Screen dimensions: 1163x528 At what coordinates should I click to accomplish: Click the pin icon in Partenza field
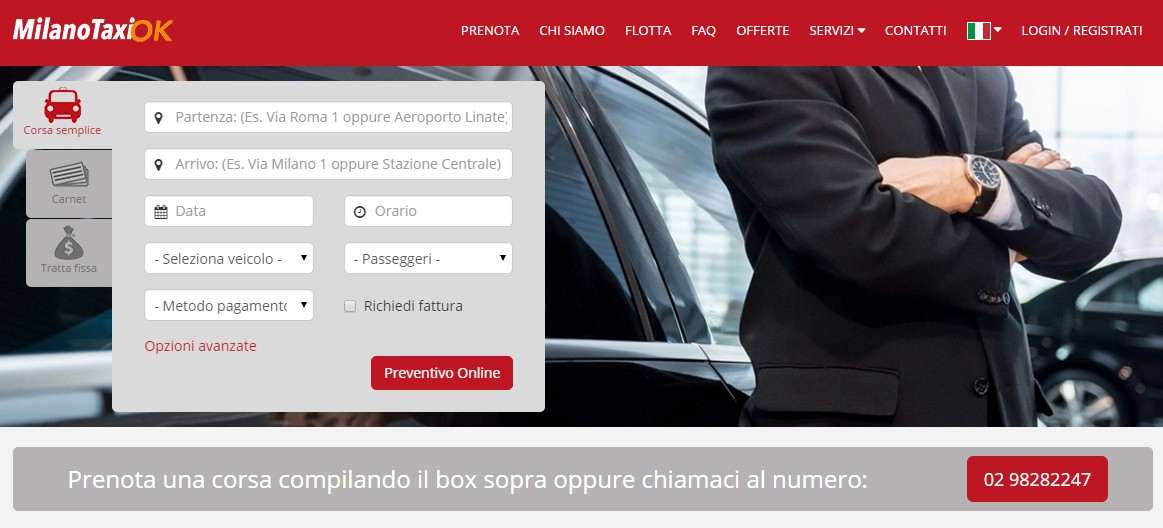point(158,118)
